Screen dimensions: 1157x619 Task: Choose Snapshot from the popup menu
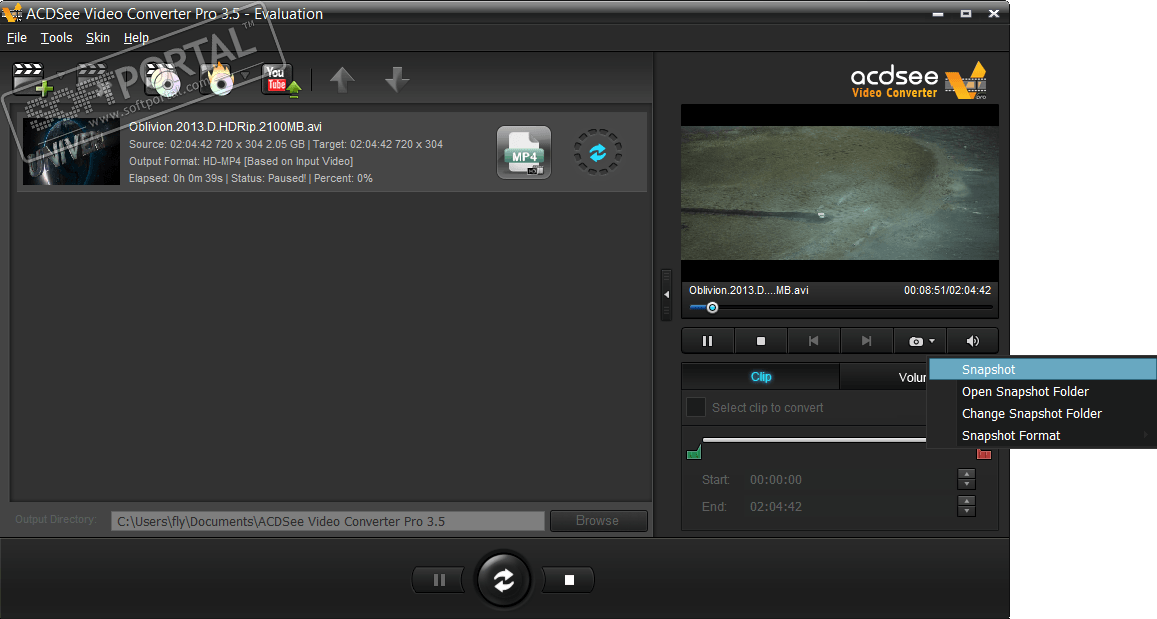(1042, 370)
